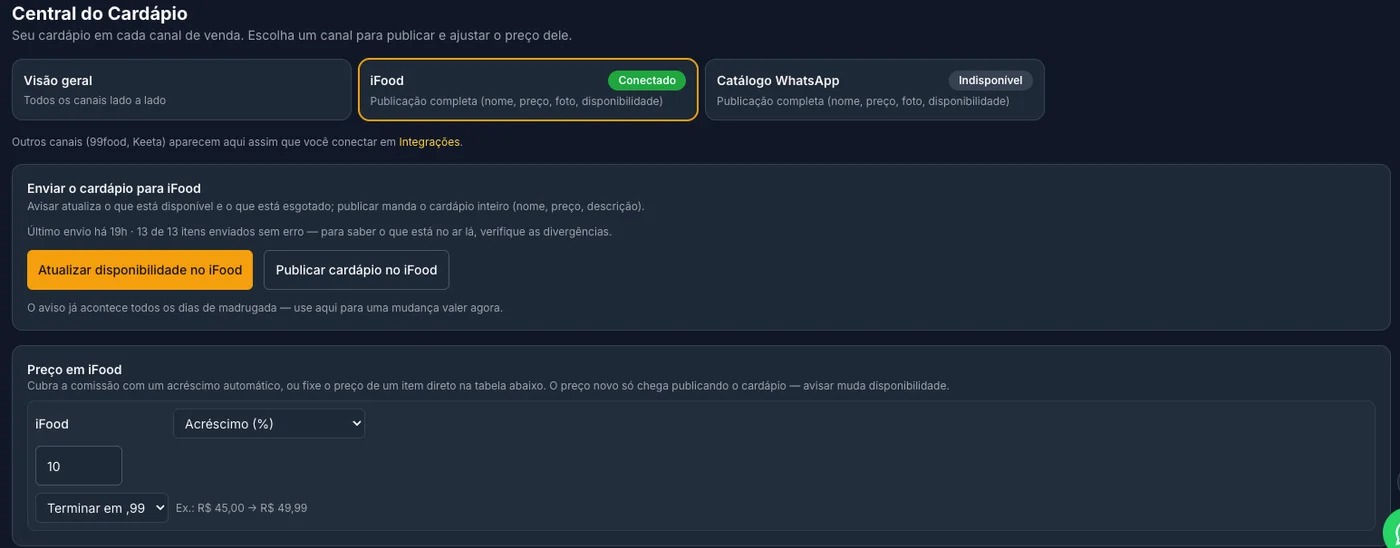Select the iFood channel tab

(528, 90)
